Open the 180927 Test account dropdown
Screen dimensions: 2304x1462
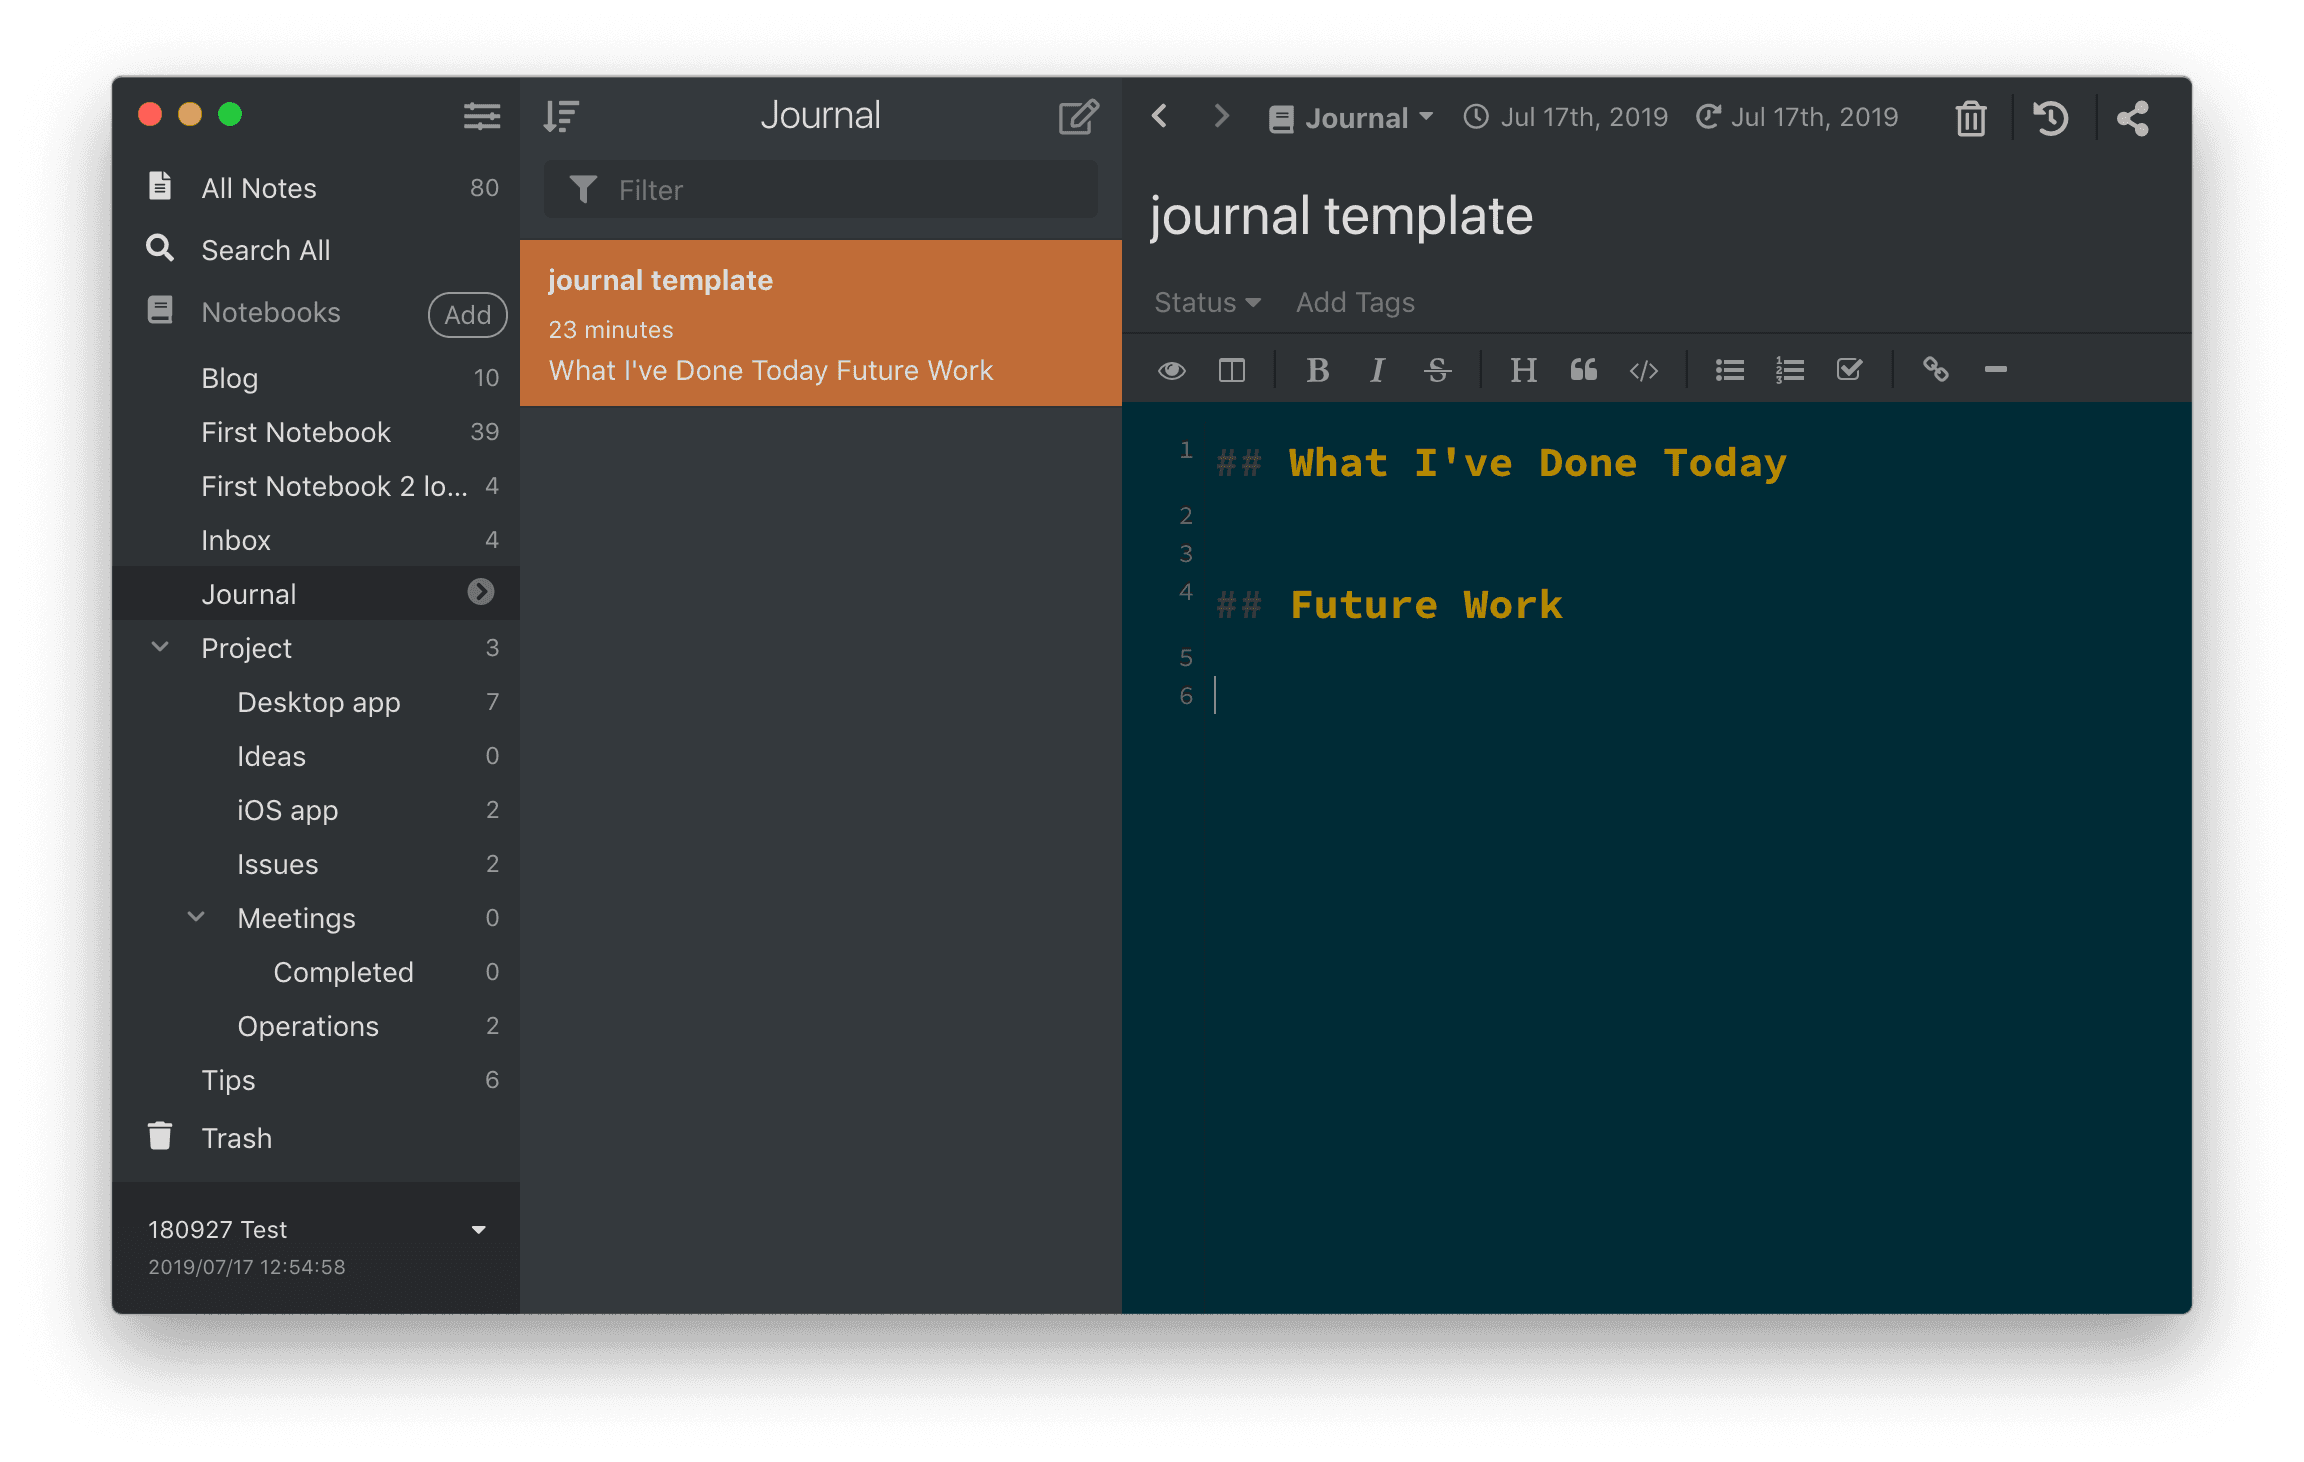(478, 1229)
